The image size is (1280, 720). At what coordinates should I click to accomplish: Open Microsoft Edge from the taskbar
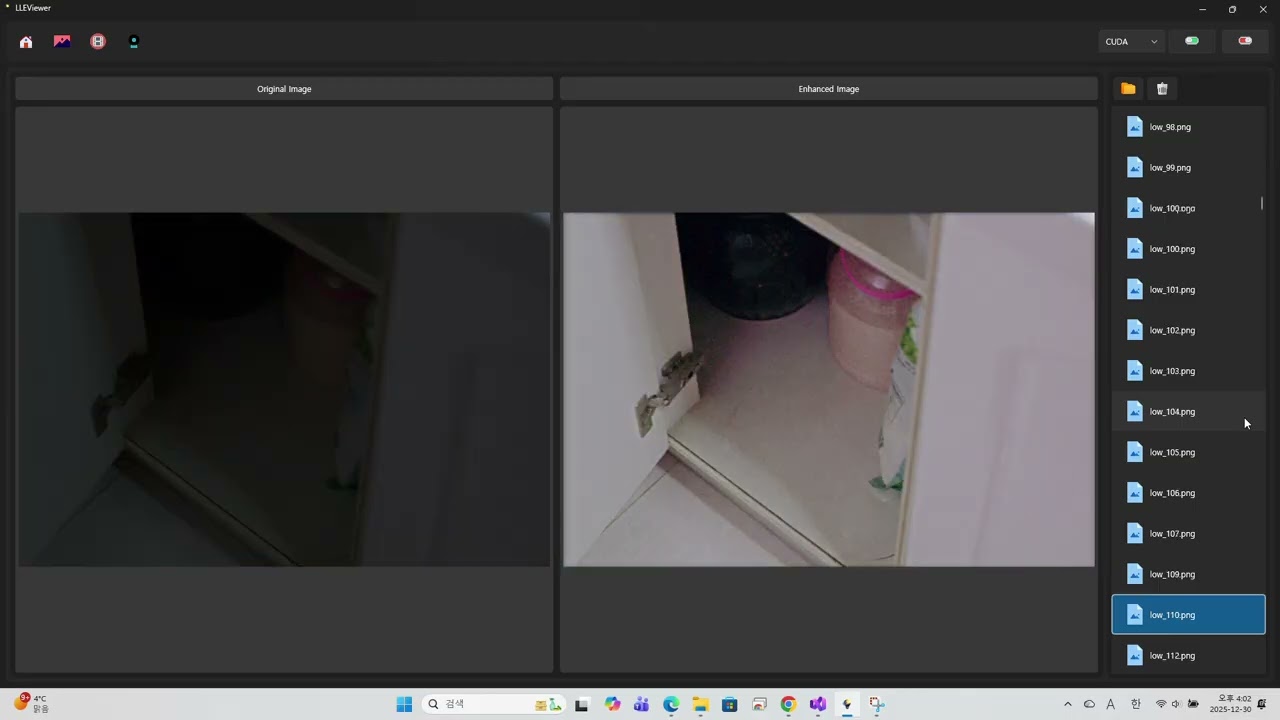tap(671, 704)
